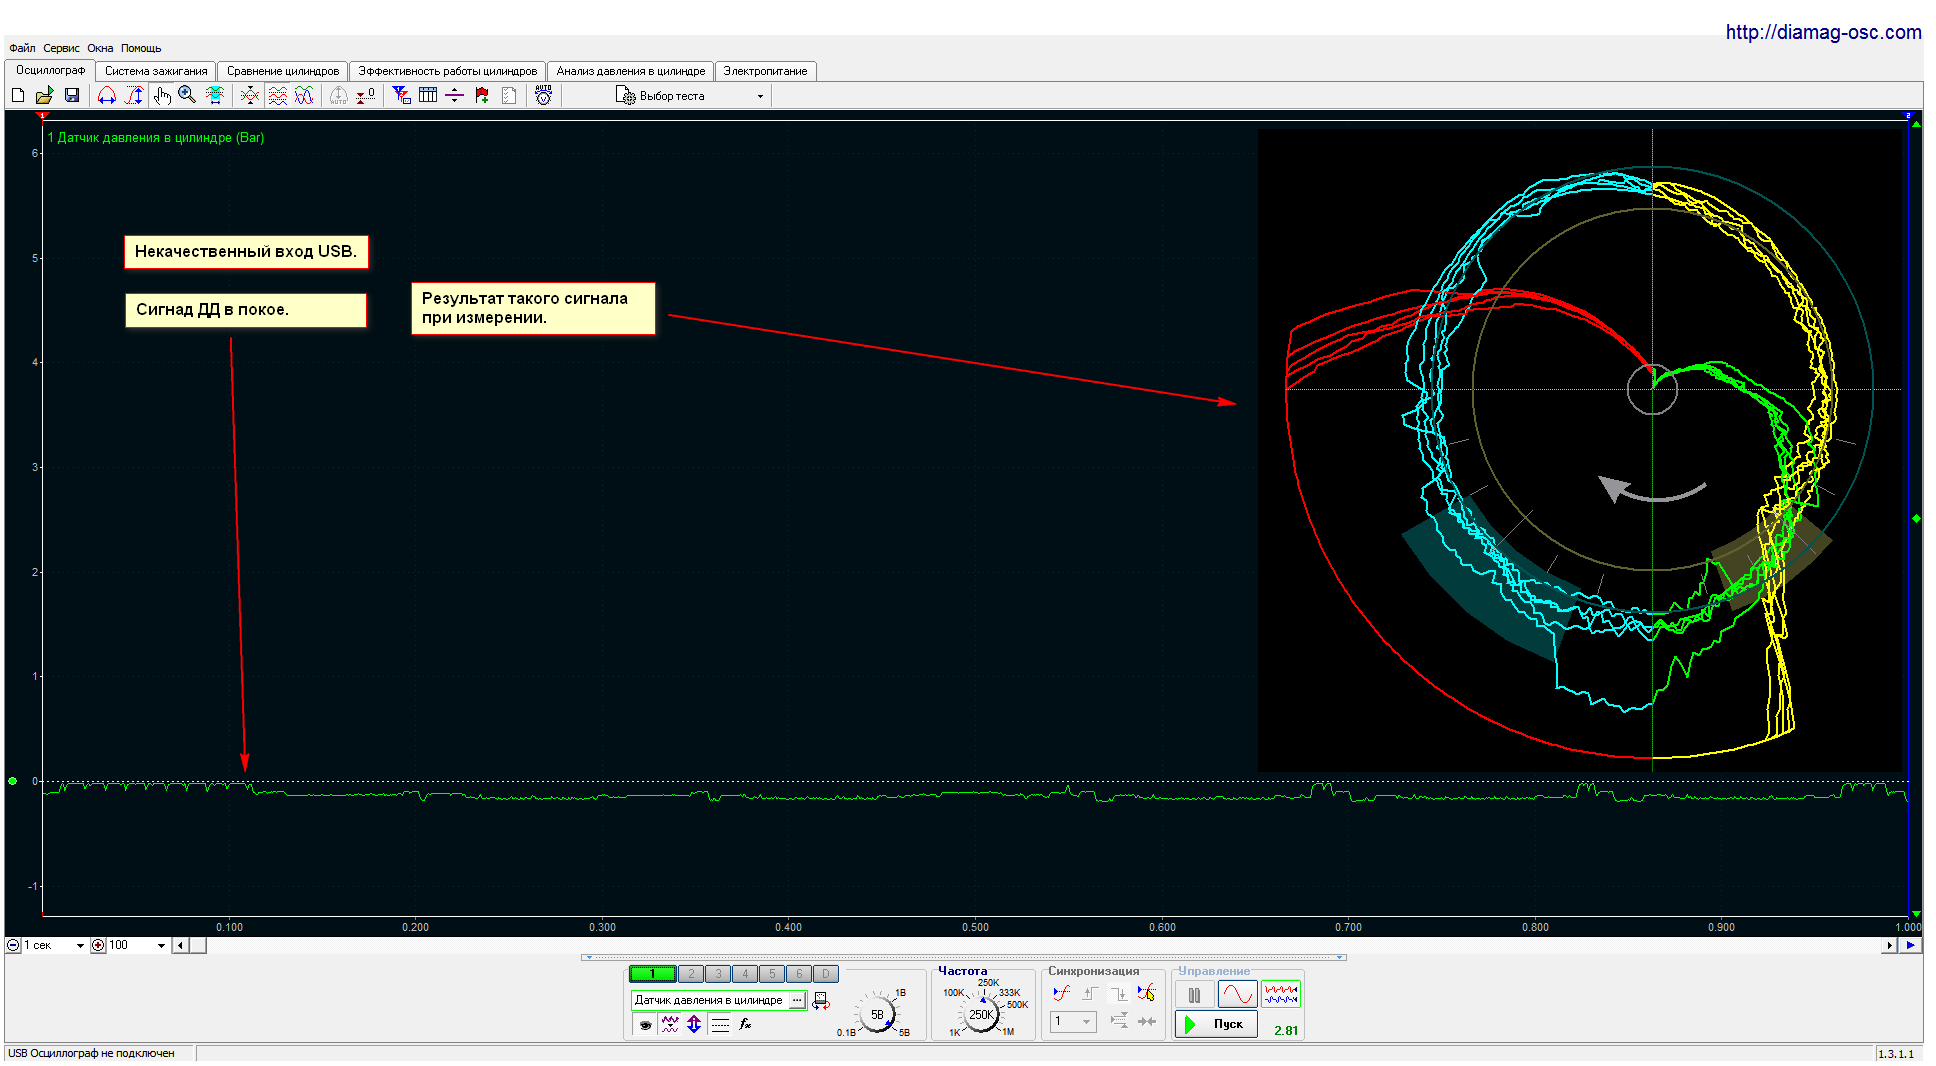Open a saved oscillogram file
Screen dimensions: 1936x1066
click(x=44, y=95)
